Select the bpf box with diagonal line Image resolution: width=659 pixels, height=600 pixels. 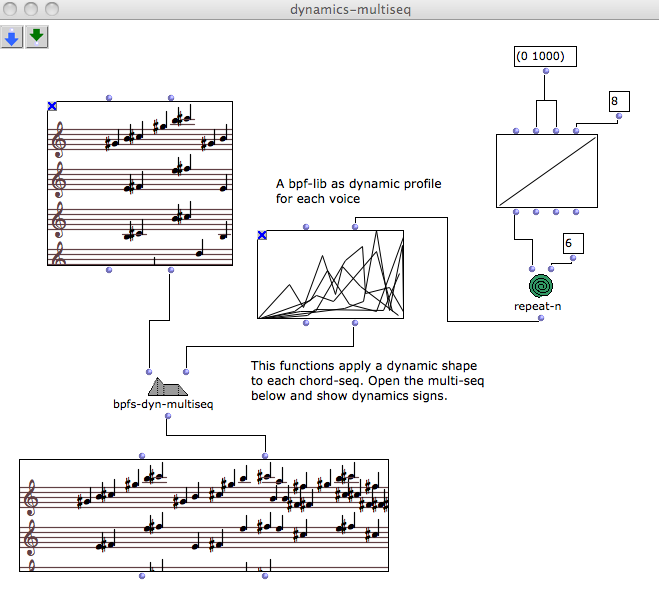point(546,171)
